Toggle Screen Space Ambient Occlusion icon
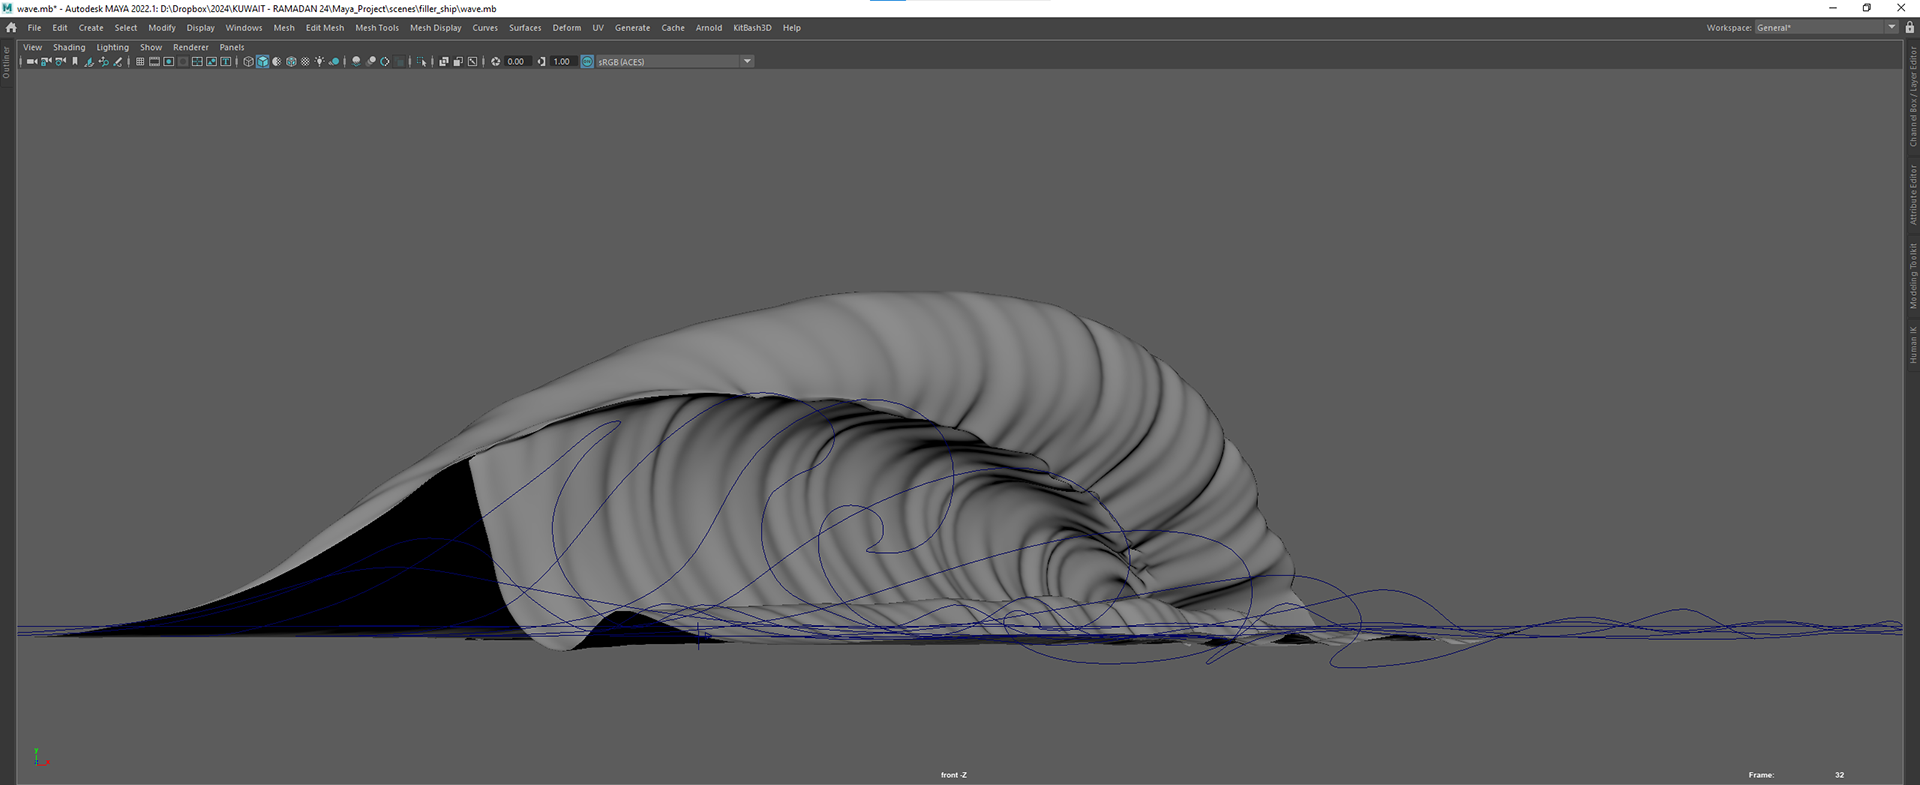Image resolution: width=1920 pixels, height=785 pixels. coord(356,62)
